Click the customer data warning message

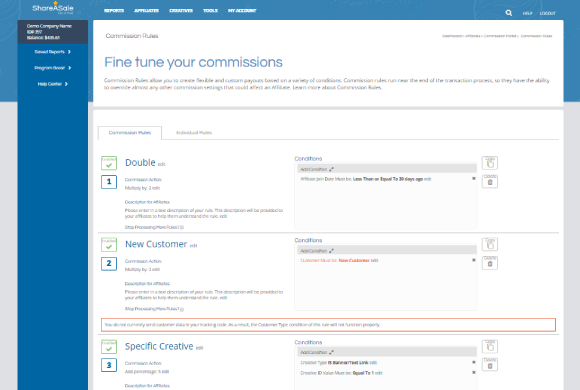(328, 325)
